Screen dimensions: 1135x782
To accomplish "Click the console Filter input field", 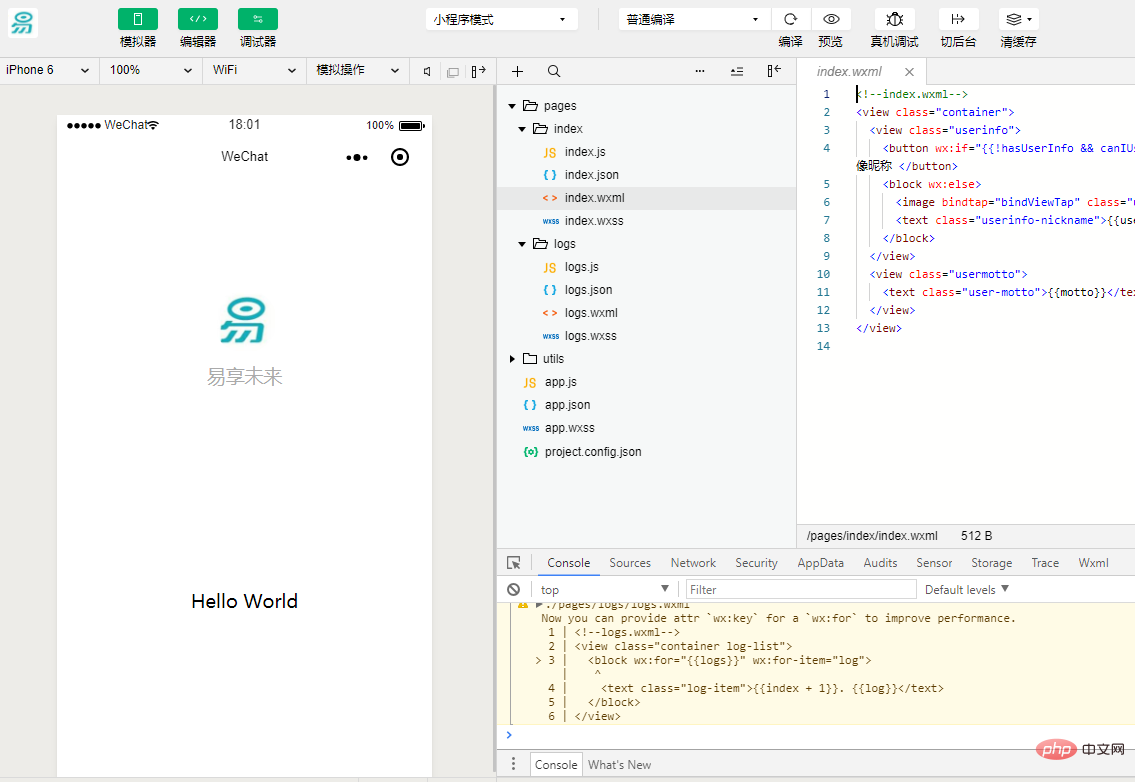I will (x=801, y=589).
